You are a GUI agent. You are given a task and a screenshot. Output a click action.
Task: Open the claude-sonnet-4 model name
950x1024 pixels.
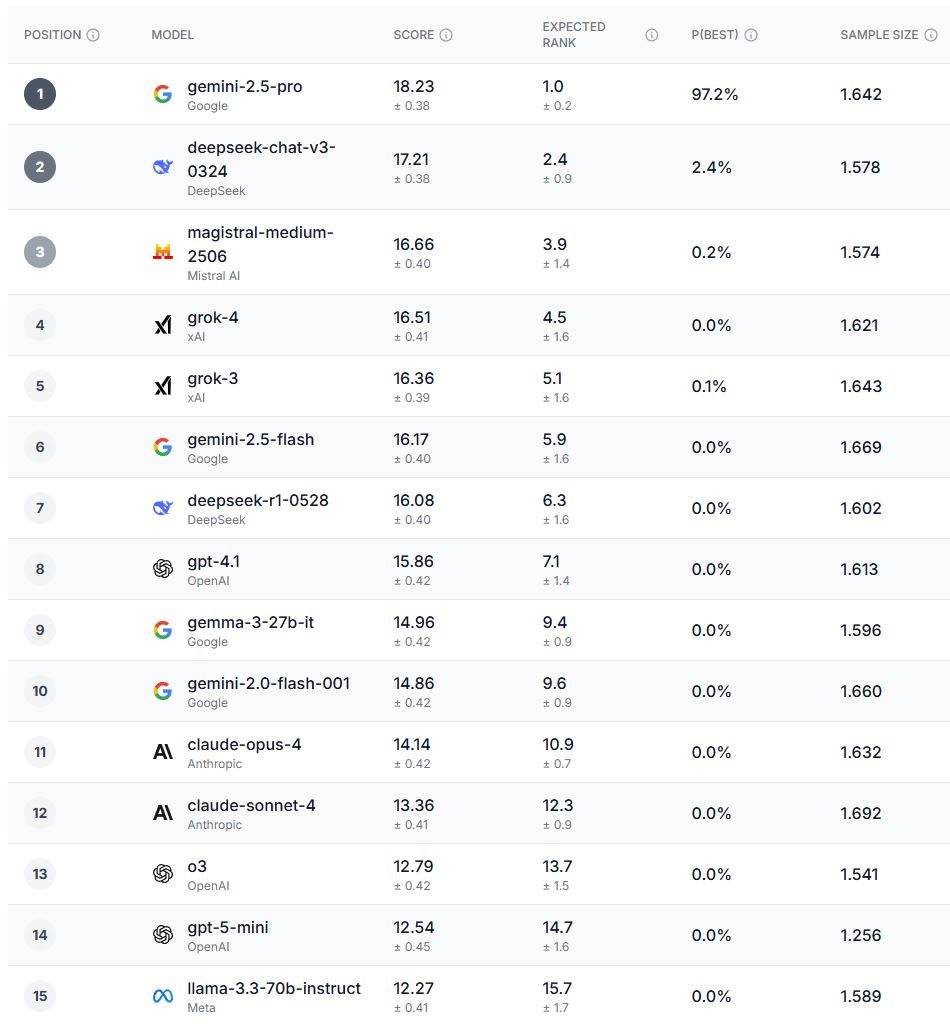pyautogui.click(x=251, y=805)
